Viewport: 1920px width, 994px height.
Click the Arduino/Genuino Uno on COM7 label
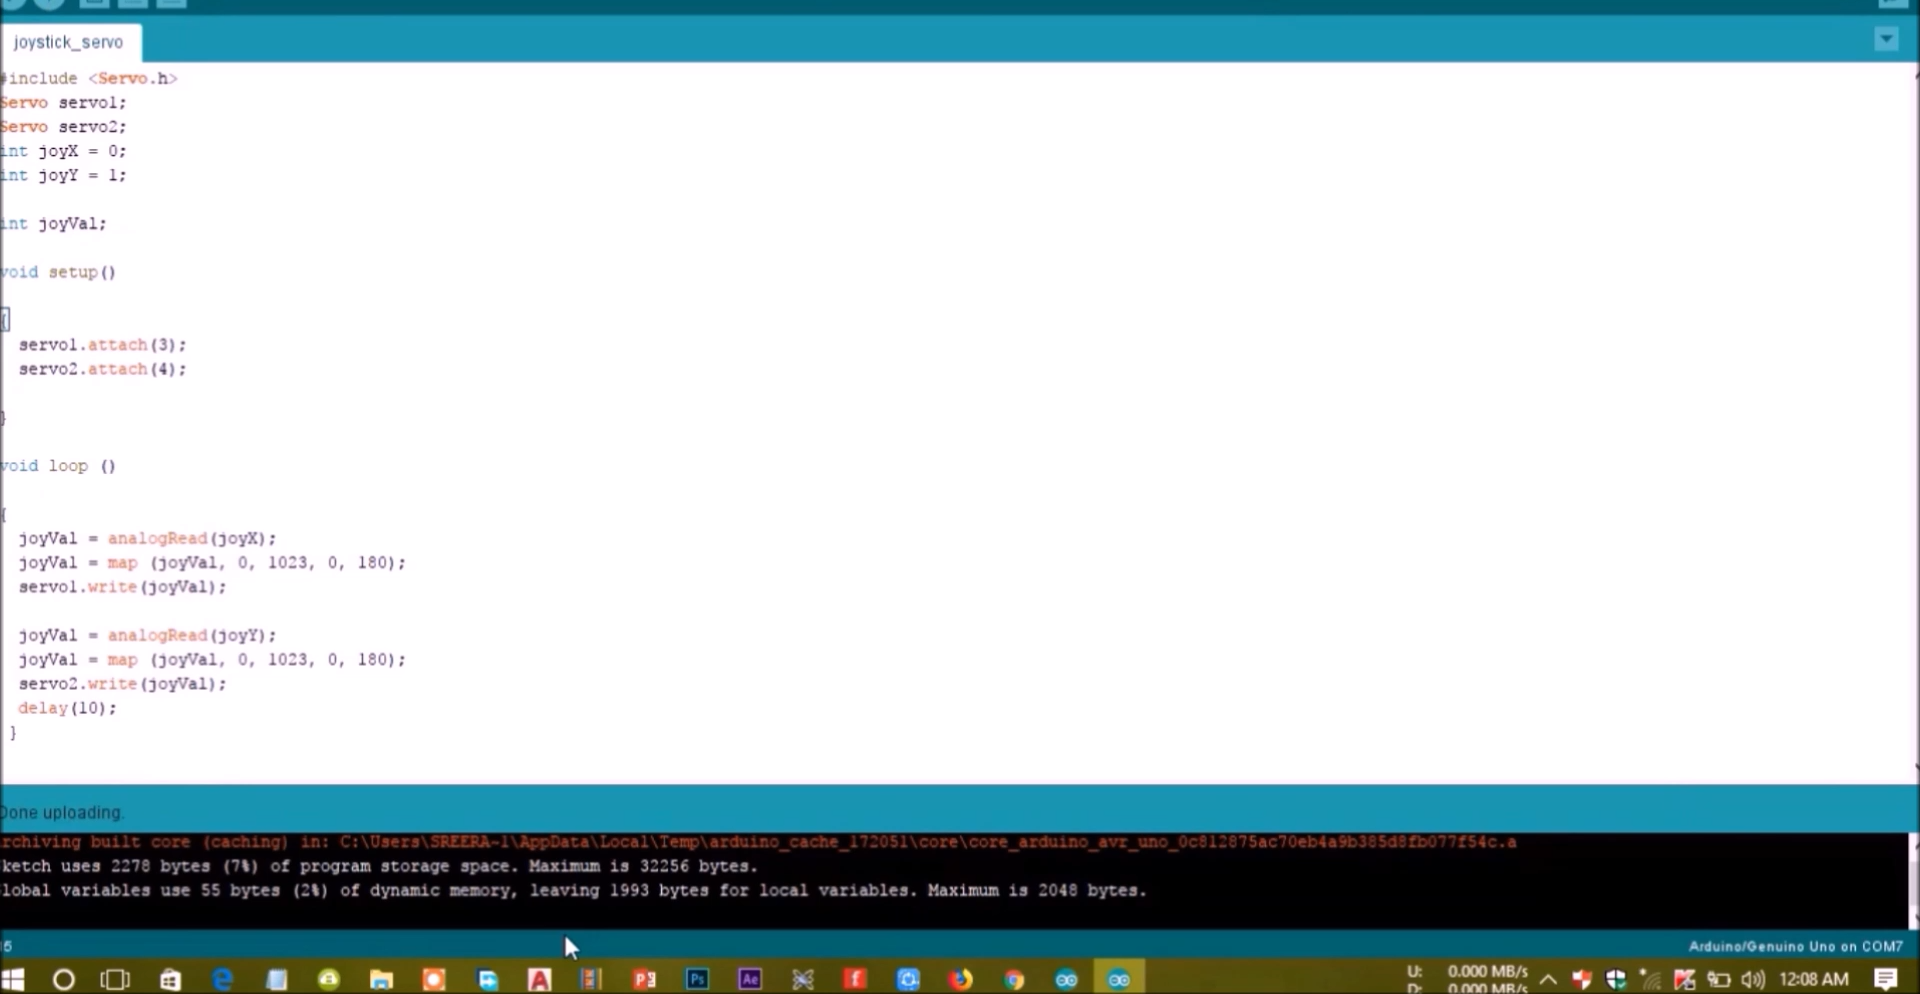click(x=1795, y=946)
